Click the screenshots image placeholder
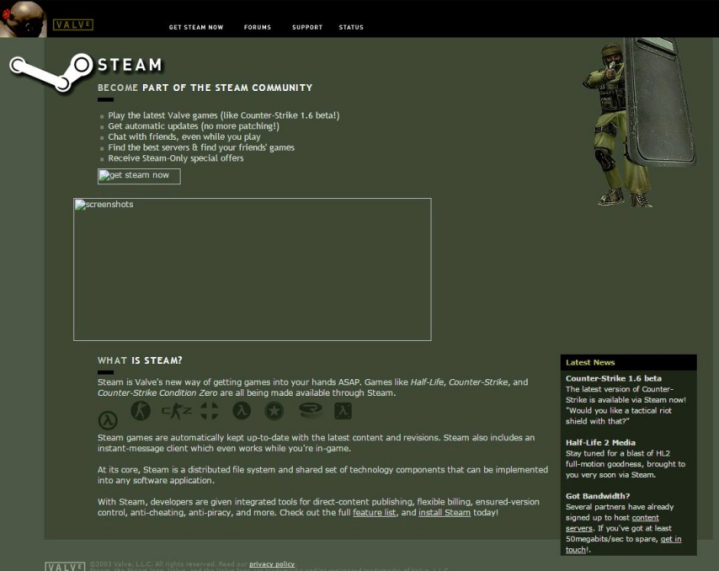The image size is (719, 571). 252,269
